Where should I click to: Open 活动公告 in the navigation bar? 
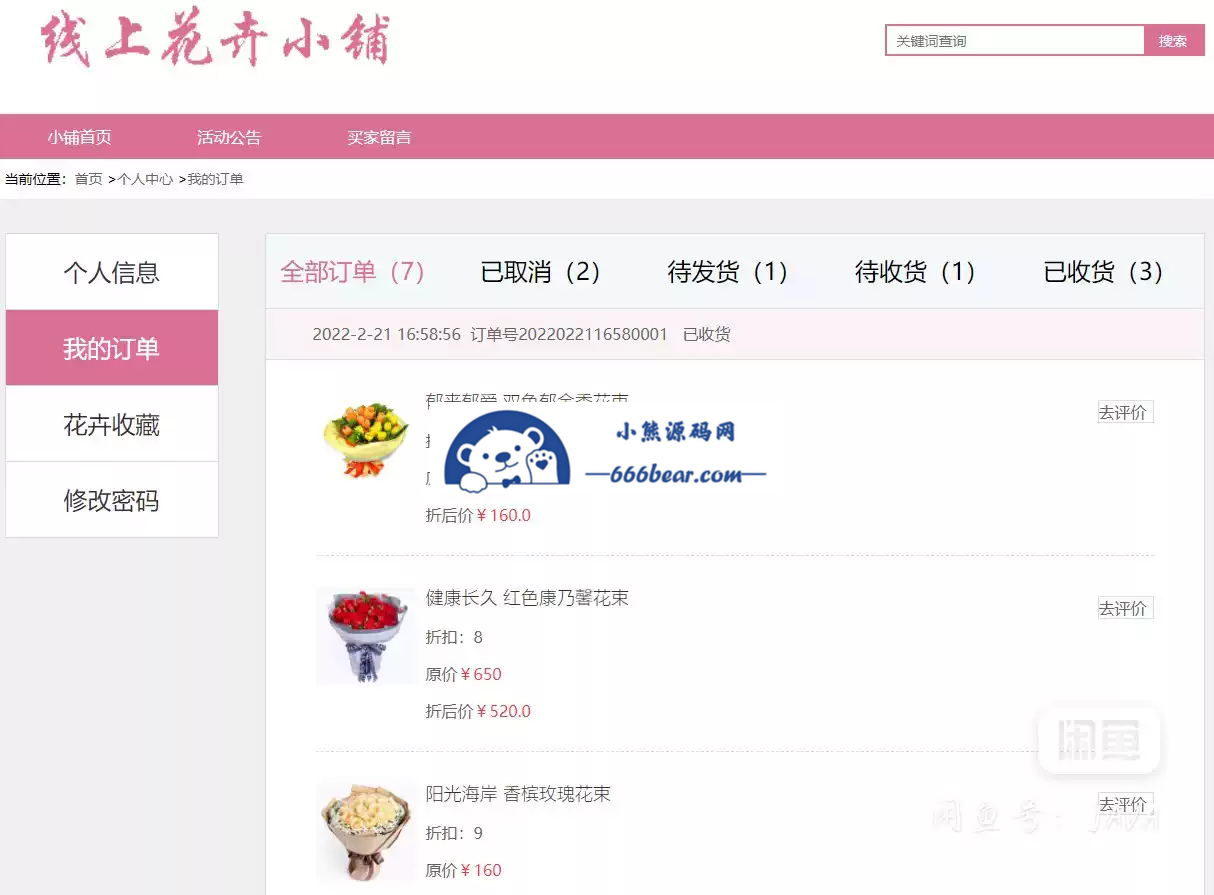[x=229, y=137]
